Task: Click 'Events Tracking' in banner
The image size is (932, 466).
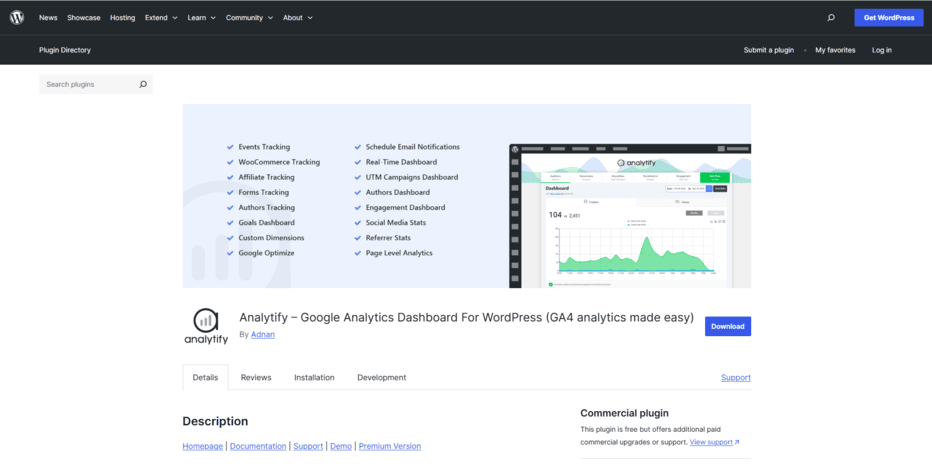Action: pos(264,147)
